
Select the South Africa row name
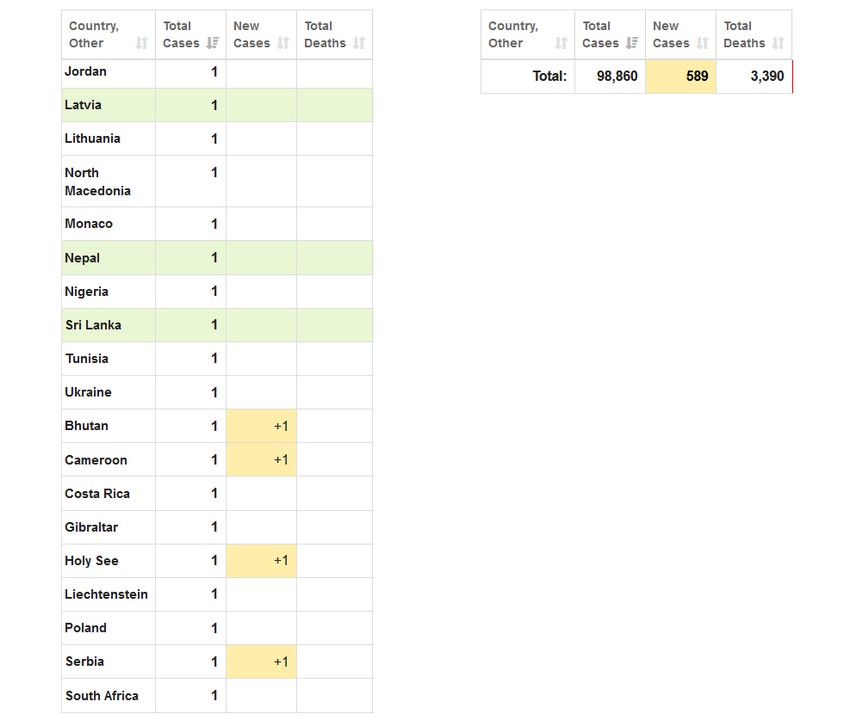coord(102,696)
